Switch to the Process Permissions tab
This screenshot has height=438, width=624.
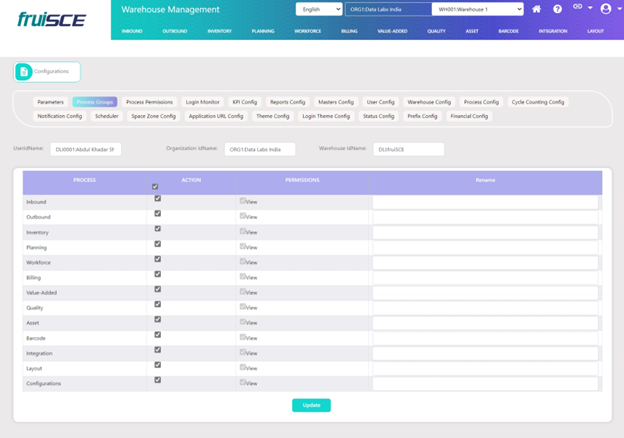coord(149,102)
